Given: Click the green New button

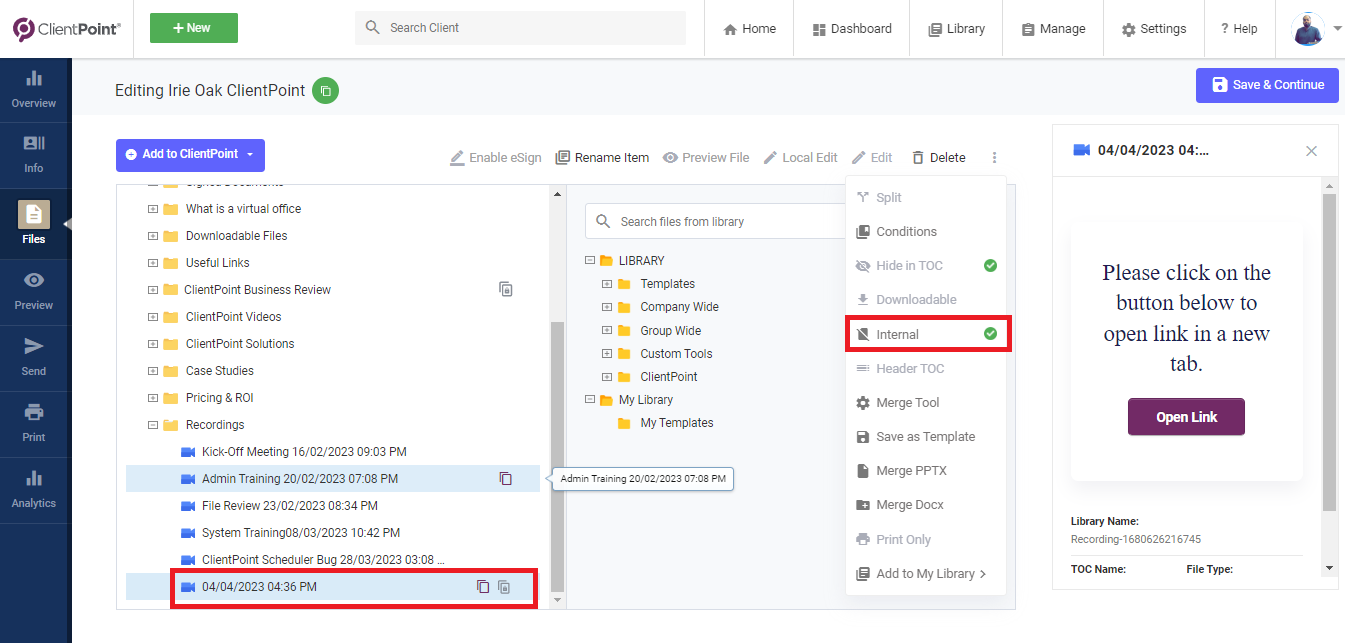Looking at the screenshot, I should pos(194,28).
